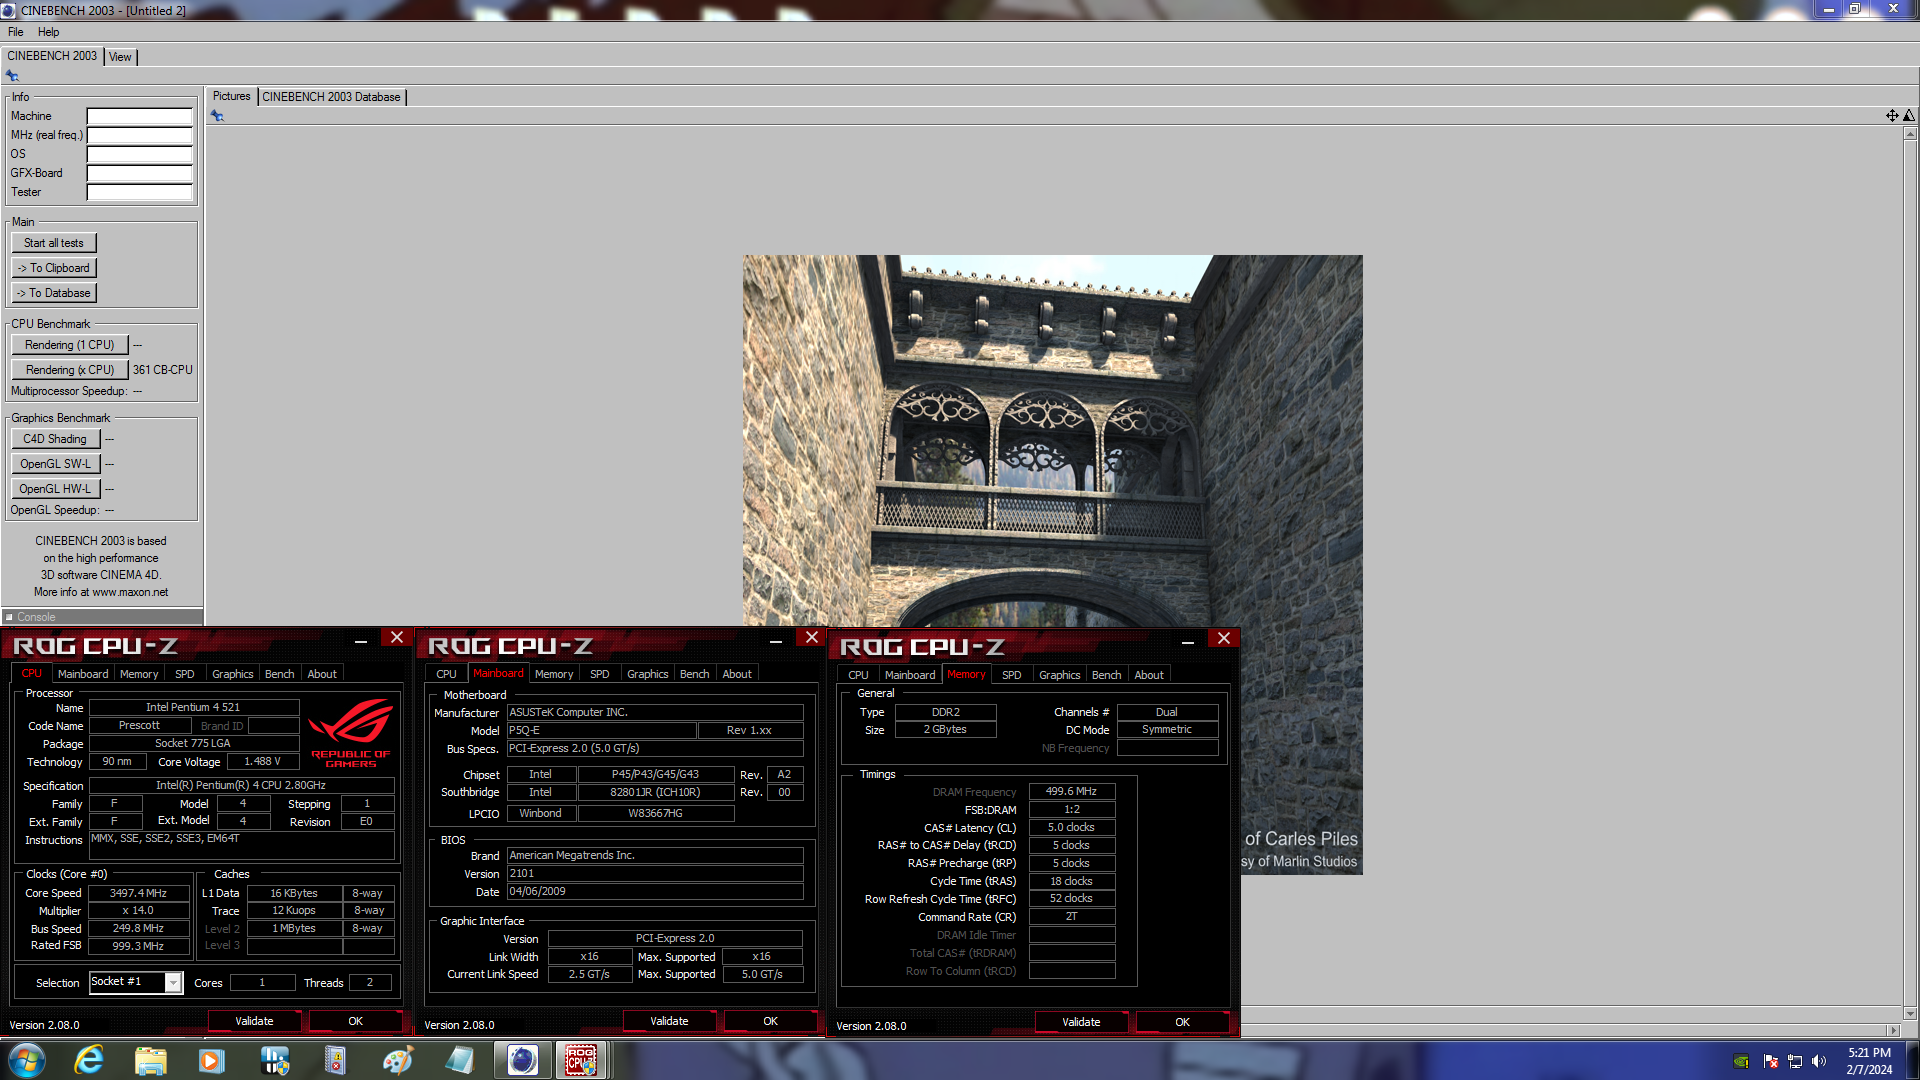
Task: Click the 361 CB-CPU score text
Action: (163, 370)
